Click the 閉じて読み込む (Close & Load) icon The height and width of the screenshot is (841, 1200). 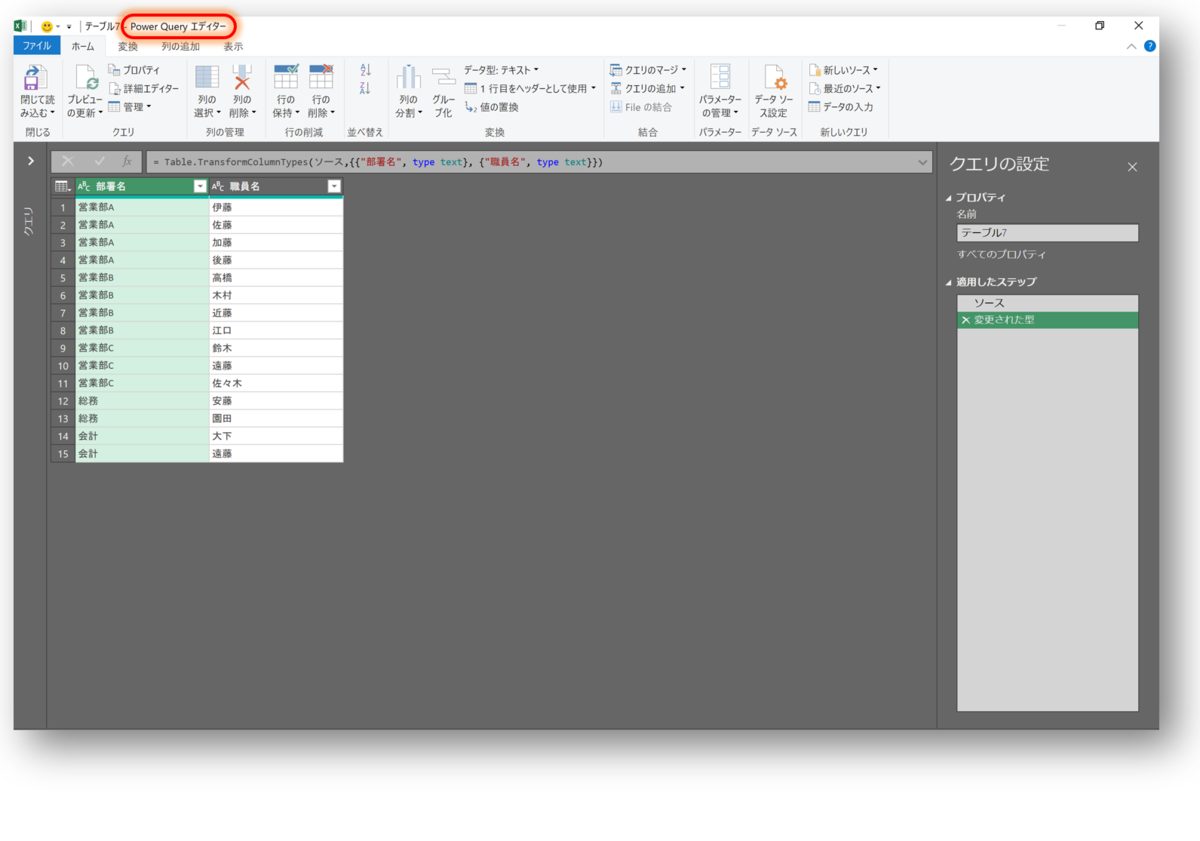(35, 79)
